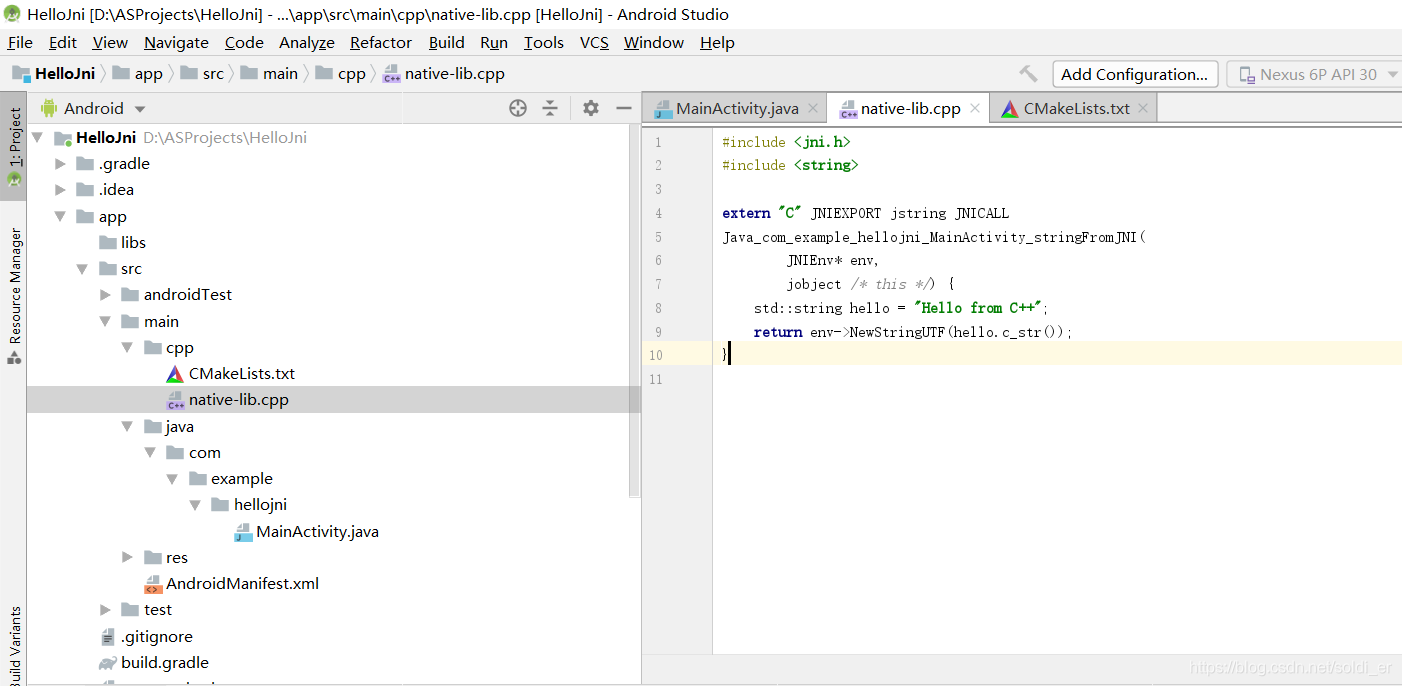Collapse the cpp folder
This screenshot has width=1402, height=686.
[x=128, y=348]
